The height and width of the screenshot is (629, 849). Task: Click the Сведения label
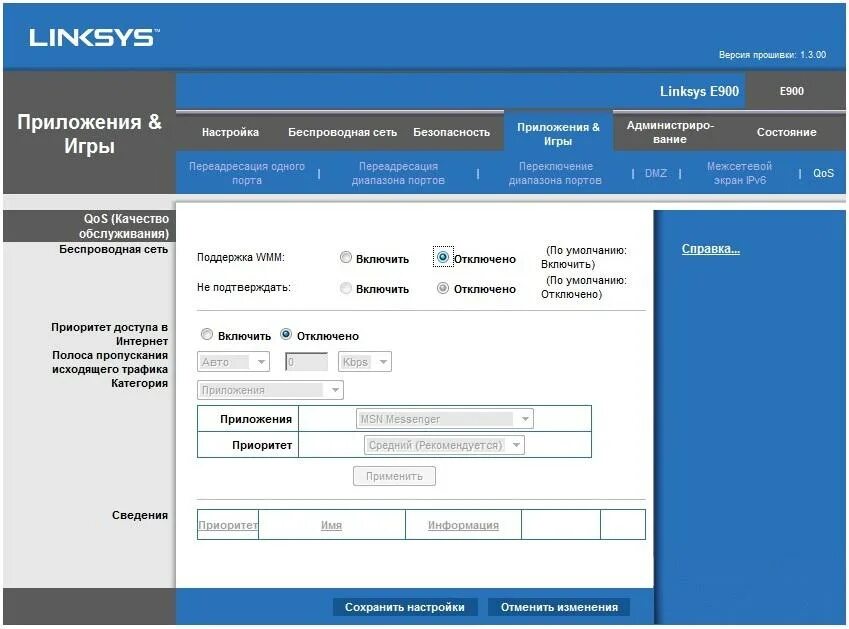pyautogui.click(x=140, y=515)
